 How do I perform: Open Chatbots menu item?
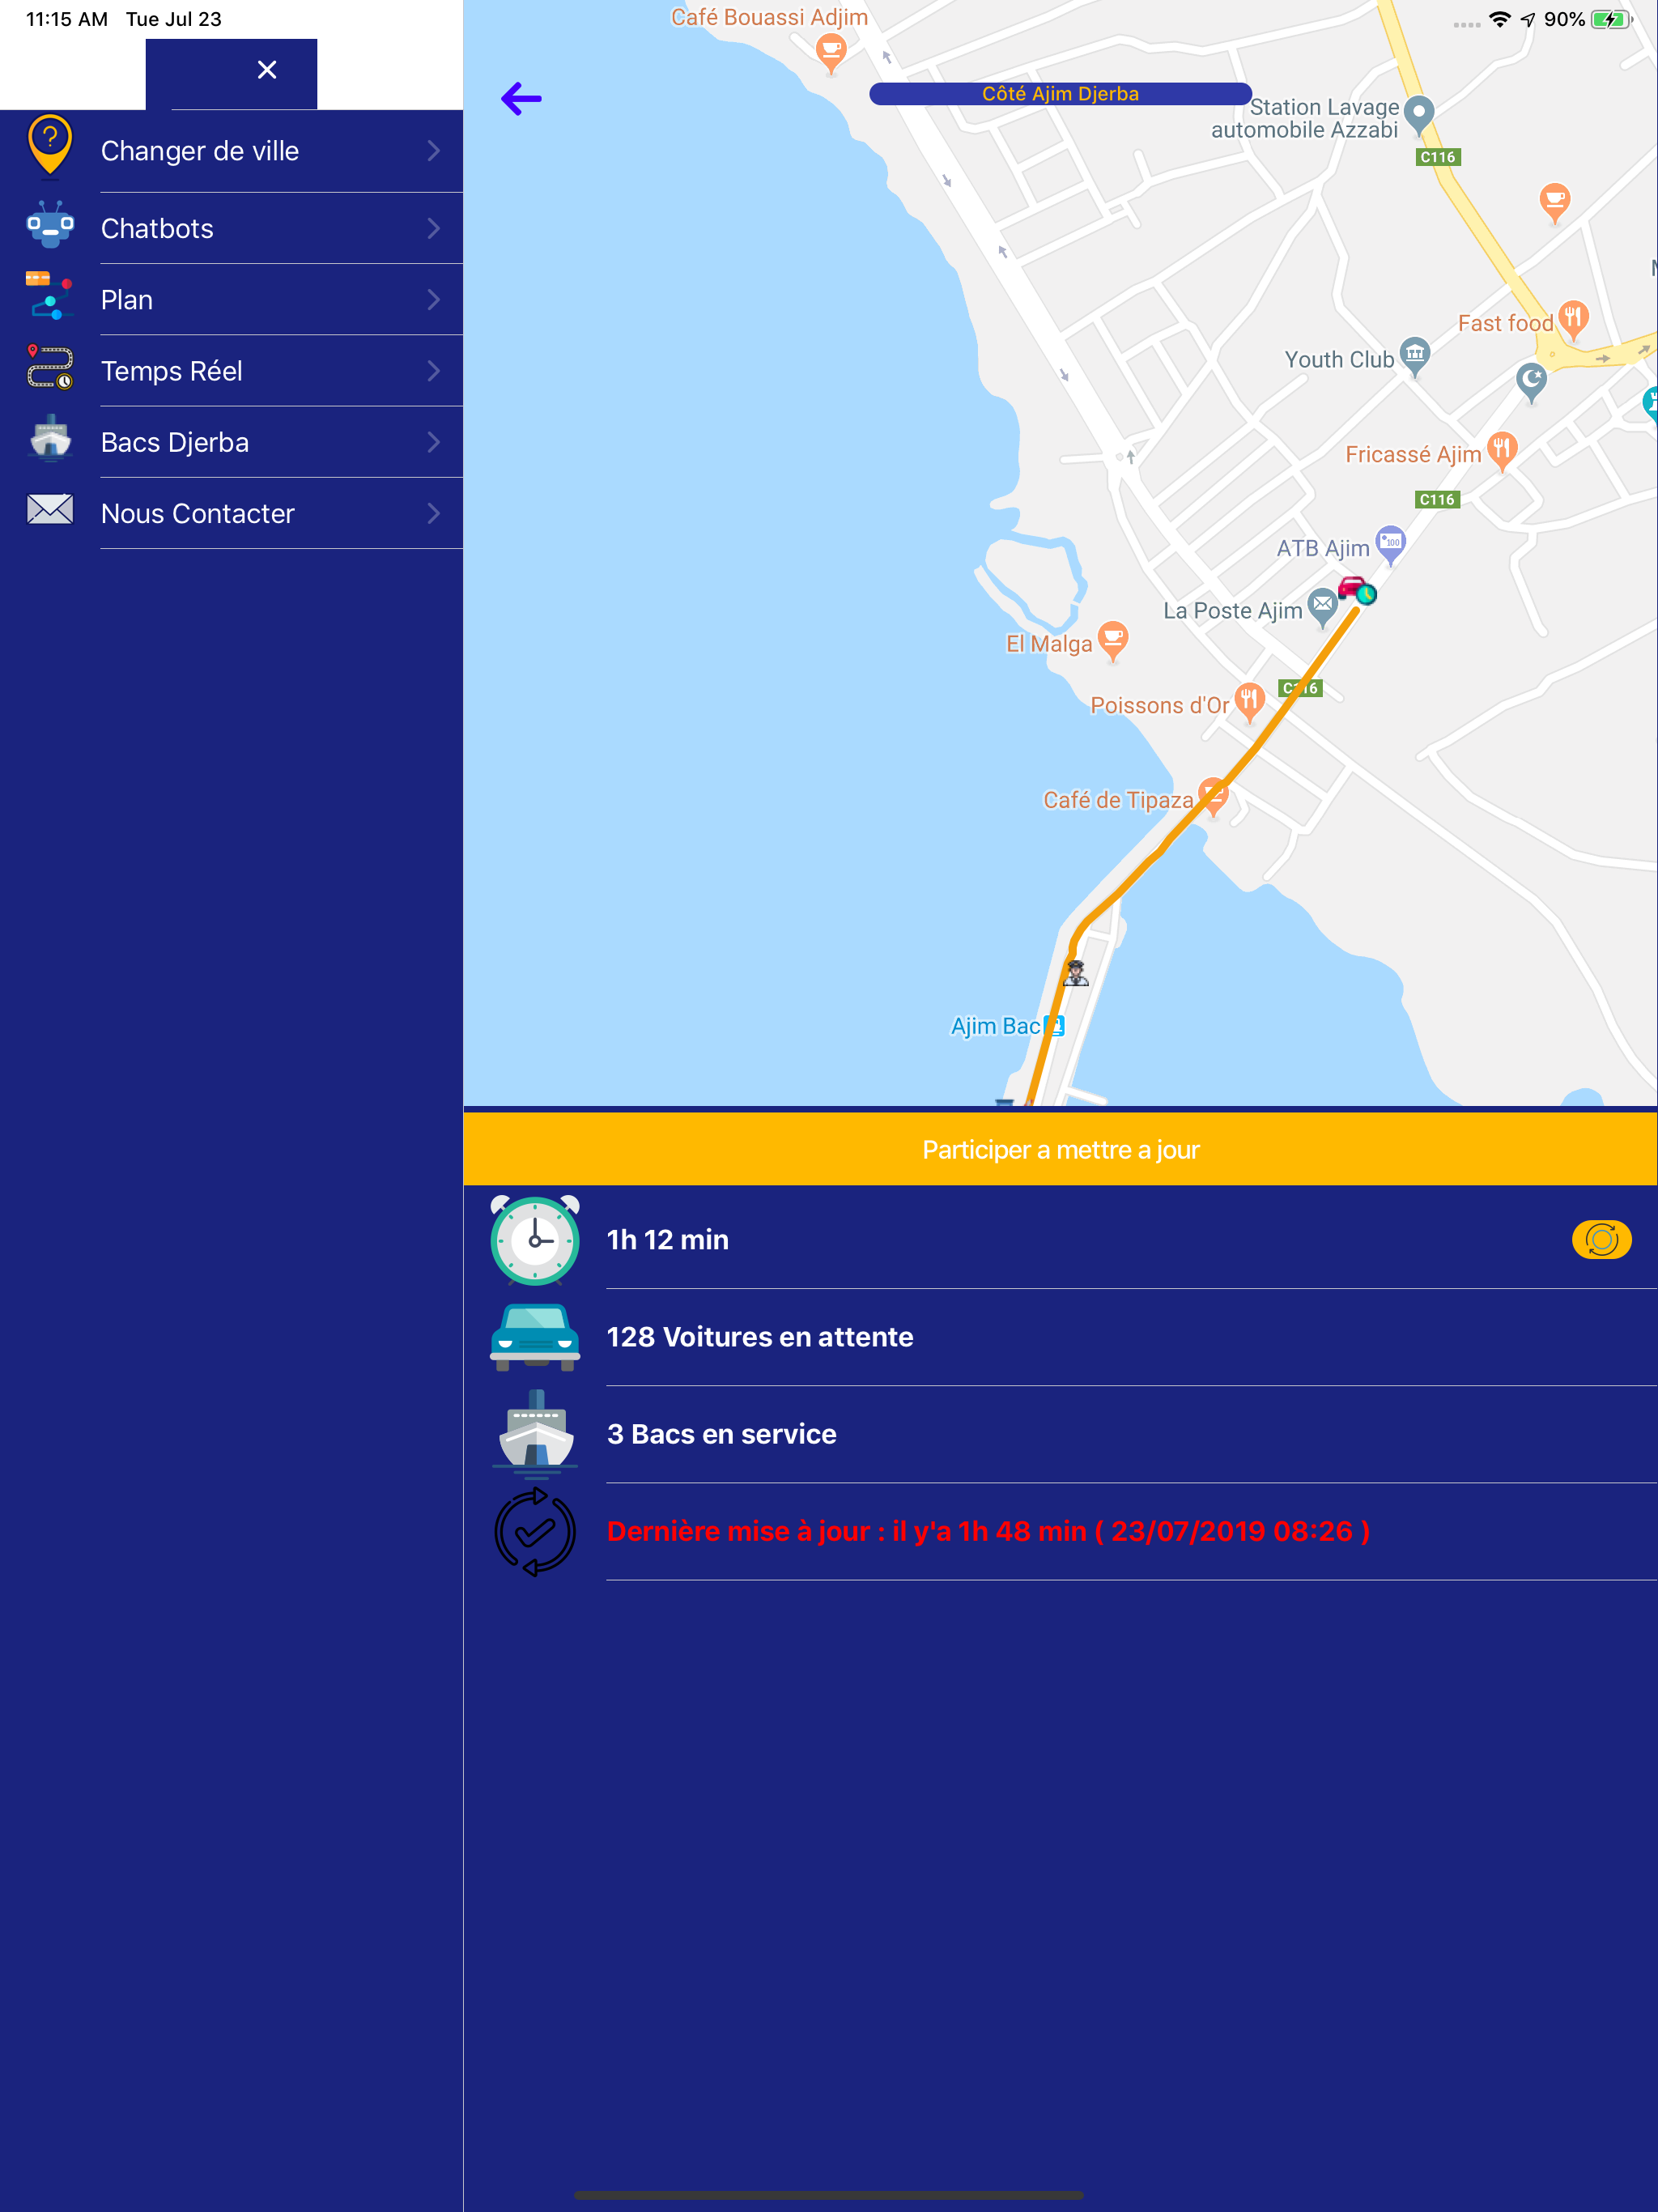pyautogui.click(x=231, y=228)
